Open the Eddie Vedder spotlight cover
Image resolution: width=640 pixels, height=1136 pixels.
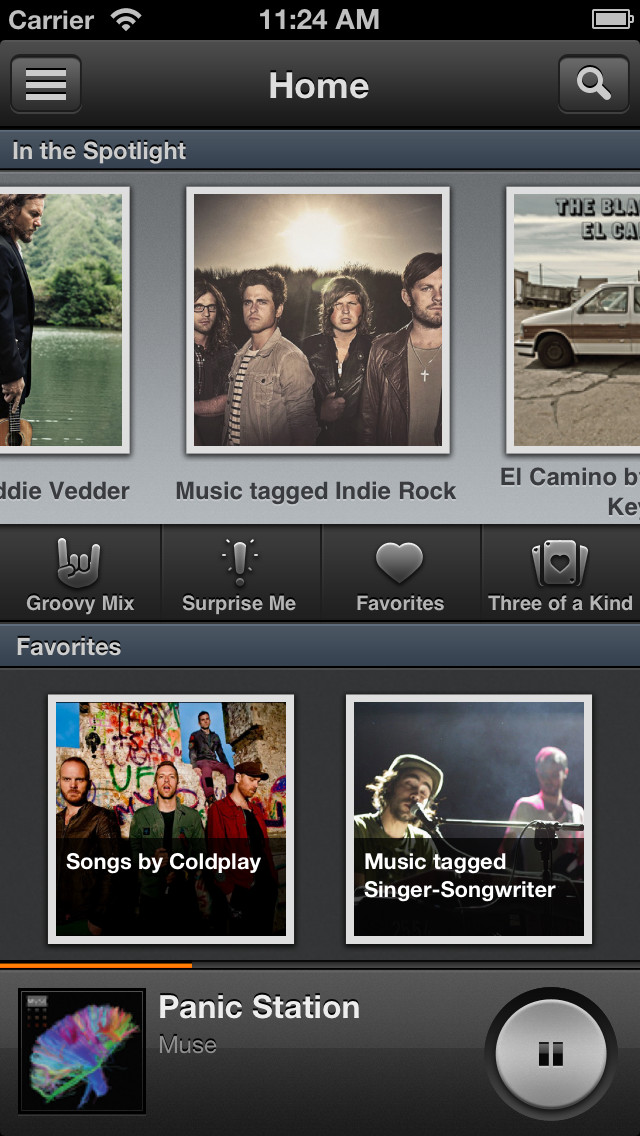(x=65, y=320)
